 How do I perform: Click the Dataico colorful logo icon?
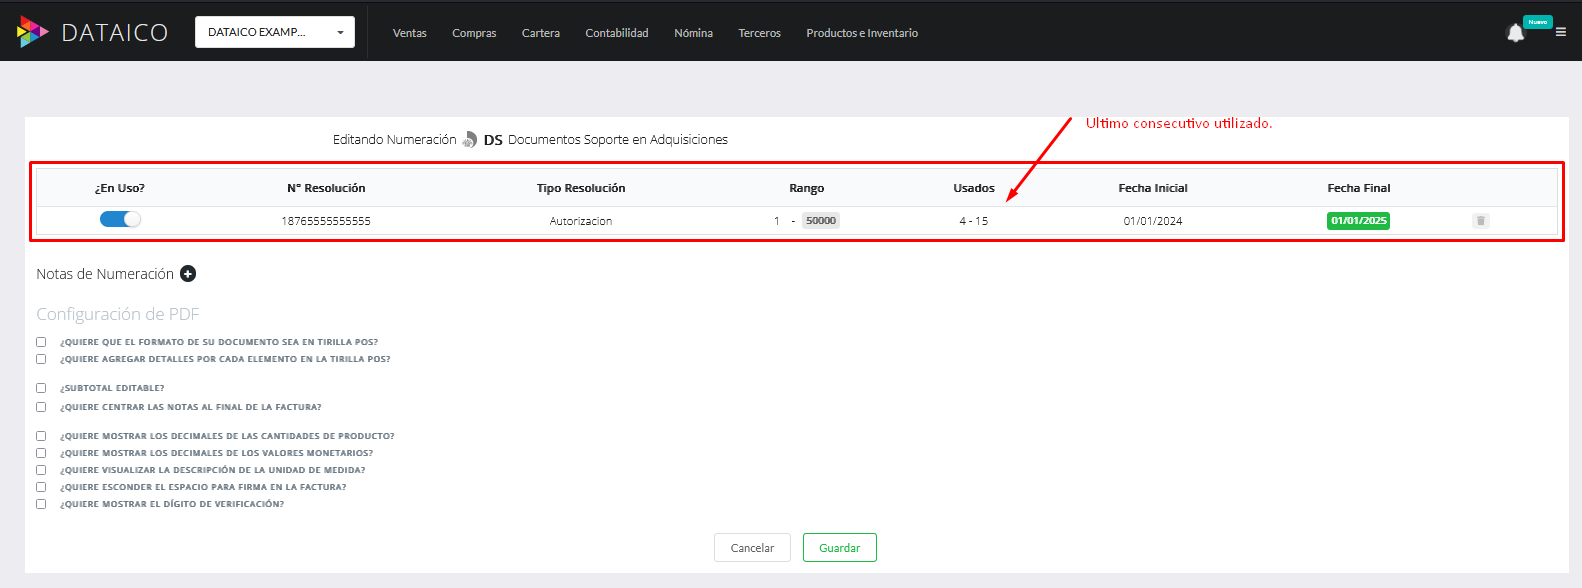32,32
